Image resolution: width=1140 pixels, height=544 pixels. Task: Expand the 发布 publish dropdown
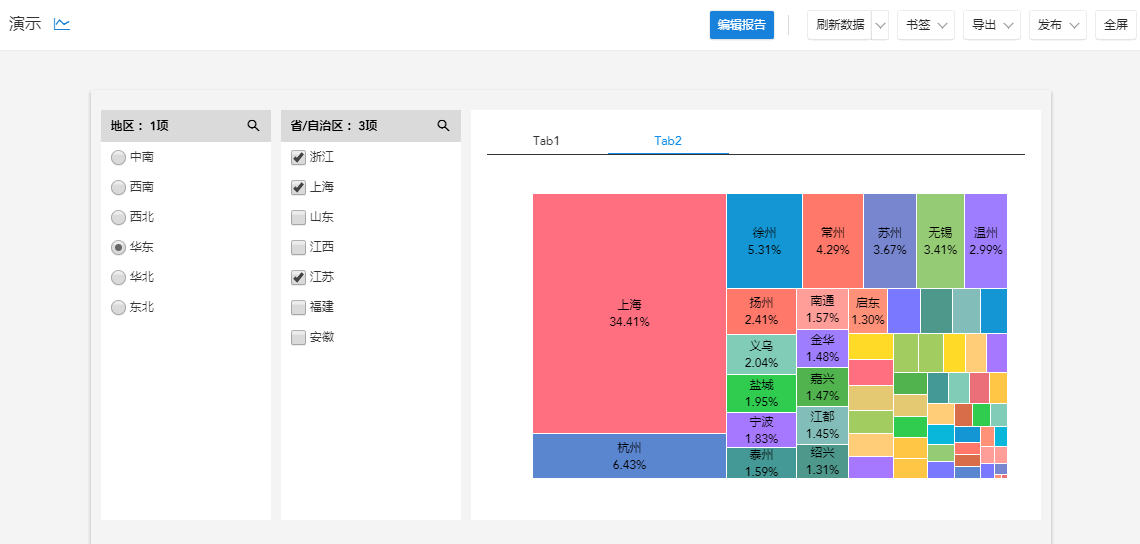pyautogui.click(x=1058, y=25)
